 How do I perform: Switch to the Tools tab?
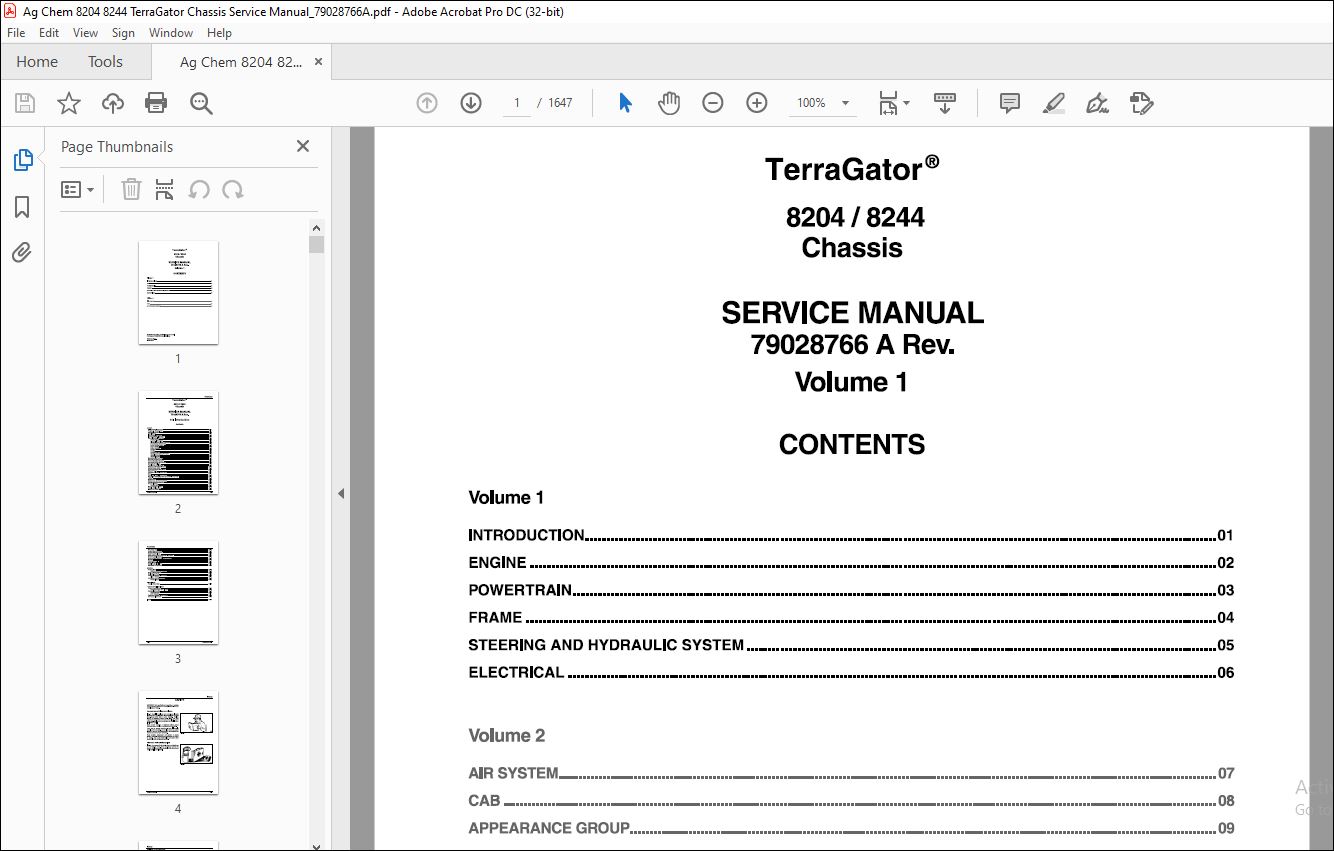(x=105, y=62)
